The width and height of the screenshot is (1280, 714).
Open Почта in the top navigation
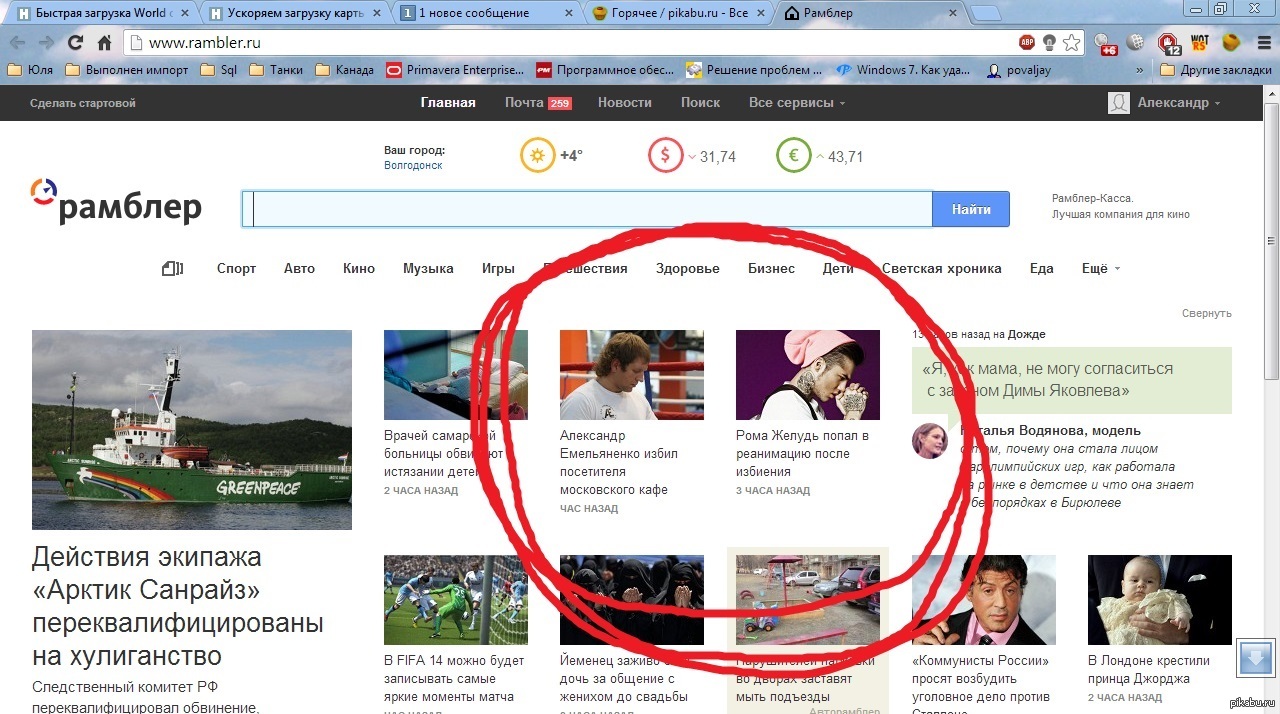(x=537, y=103)
